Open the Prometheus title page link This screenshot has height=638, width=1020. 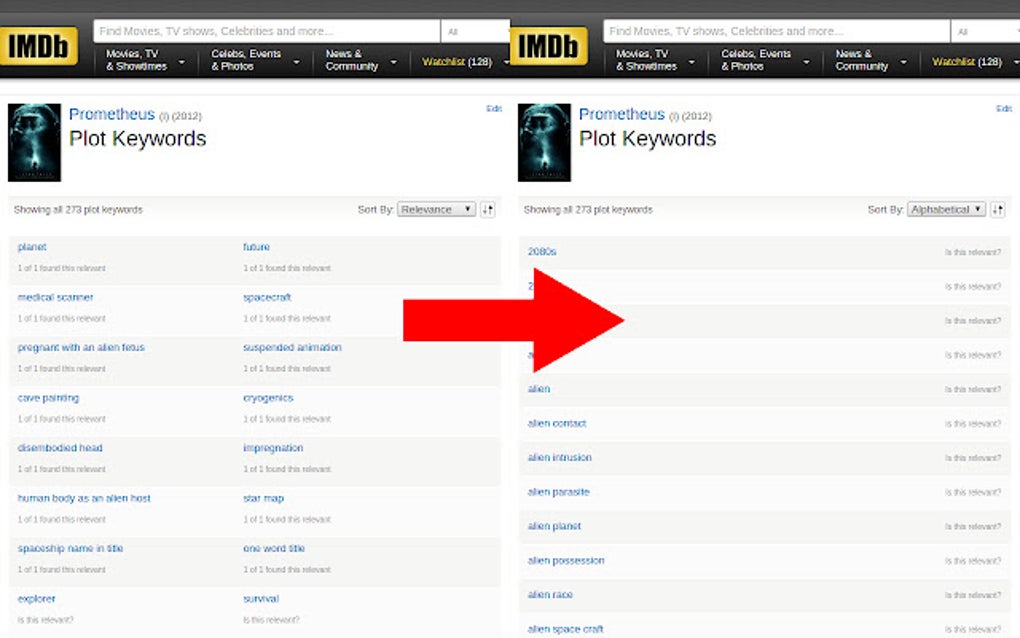pyautogui.click(x=111, y=114)
